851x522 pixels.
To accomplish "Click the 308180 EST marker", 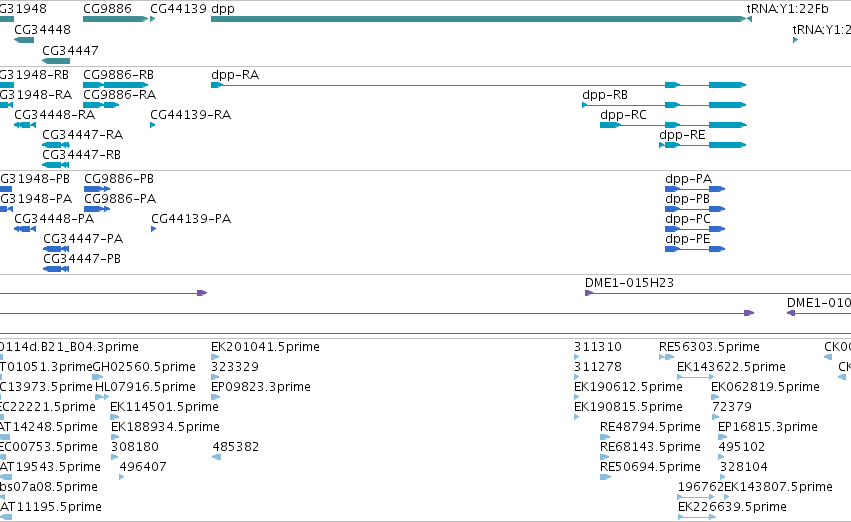I will pyautogui.click(x=115, y=457).
